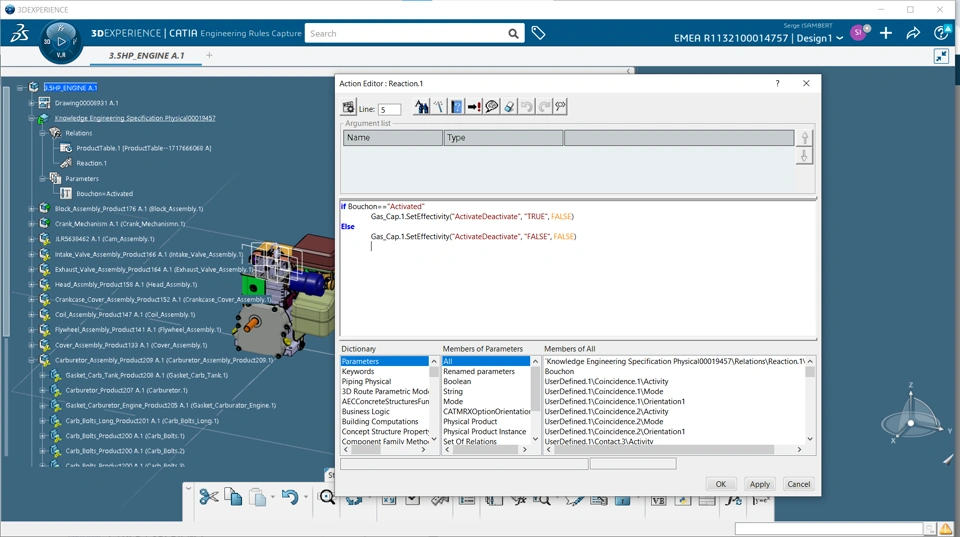Select Renamed parameters in Members of Parameters
960x537 pixels.
point(479,371)
